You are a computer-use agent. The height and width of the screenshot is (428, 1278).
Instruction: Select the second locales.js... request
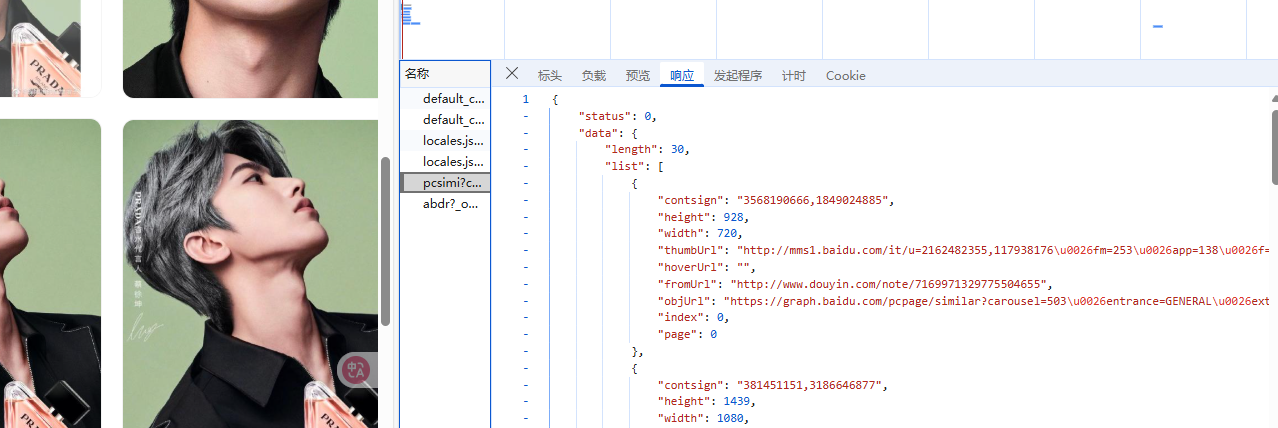pos(445,161)
